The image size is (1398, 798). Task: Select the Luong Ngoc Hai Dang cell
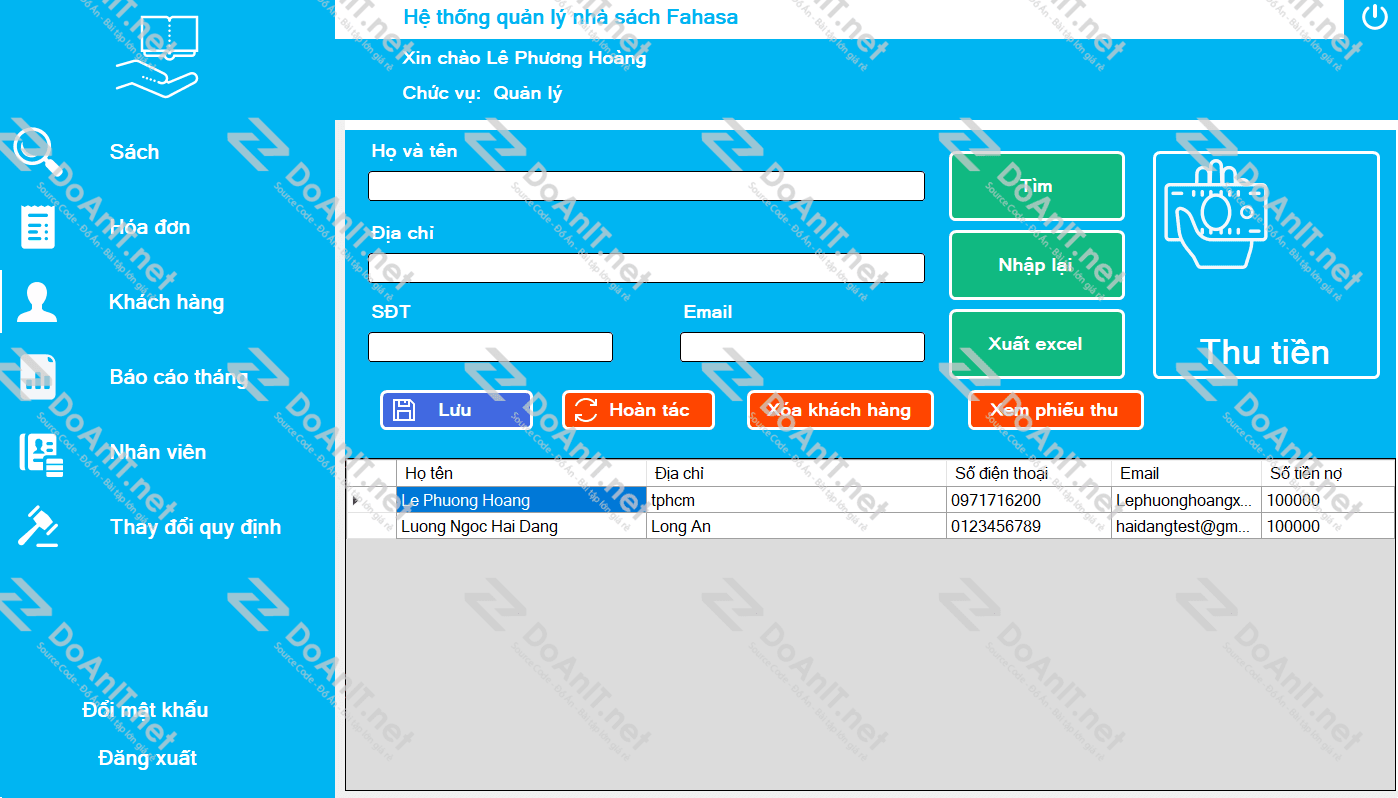coord(522,526)
